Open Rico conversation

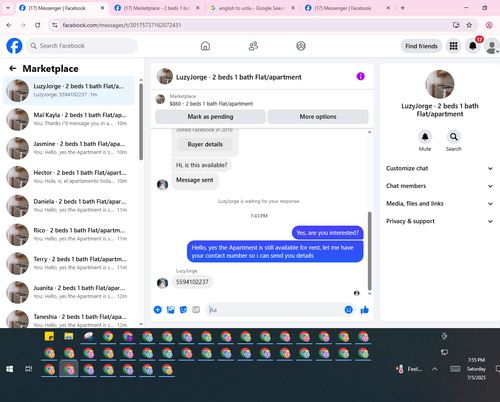click(69, 234)
